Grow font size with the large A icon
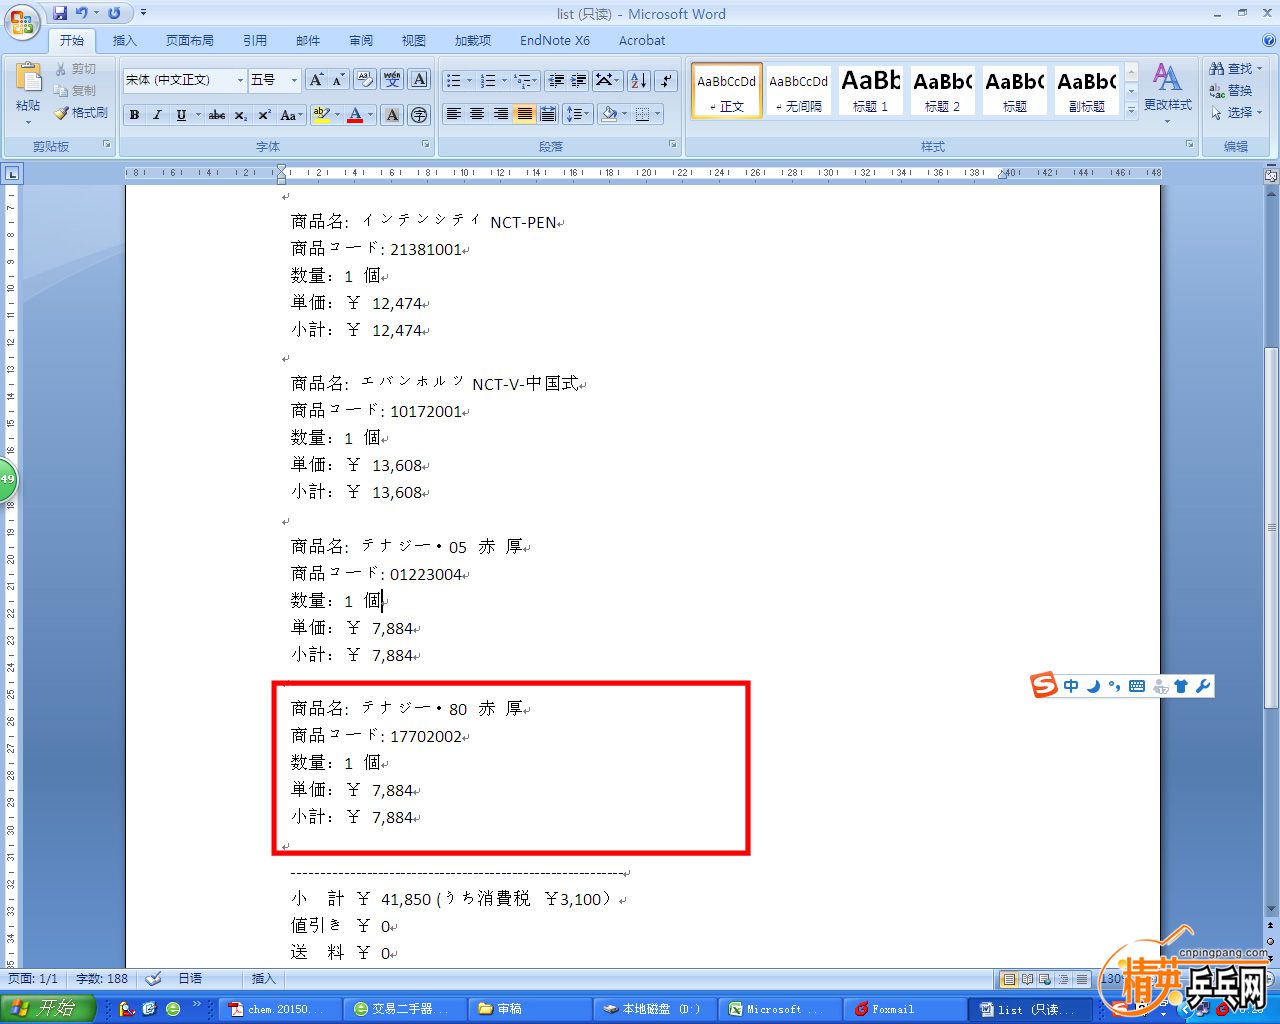The width and height of the screenshot is (1280, 1024). click(316, 80)
